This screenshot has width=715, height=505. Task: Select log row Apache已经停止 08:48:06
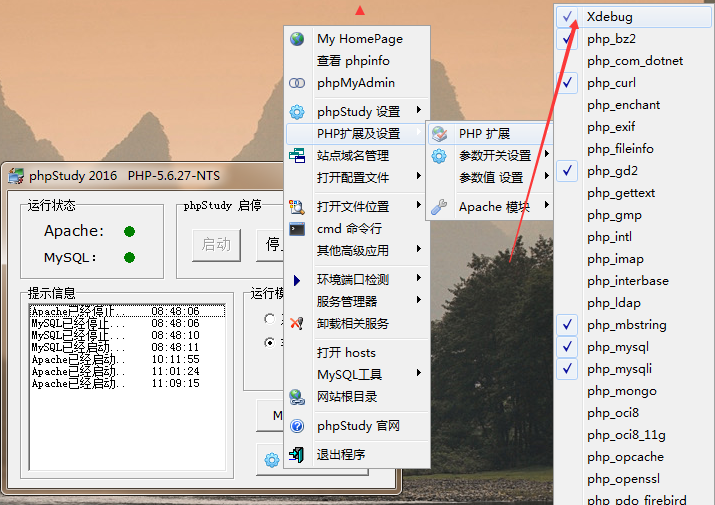[x=127, y=311]
